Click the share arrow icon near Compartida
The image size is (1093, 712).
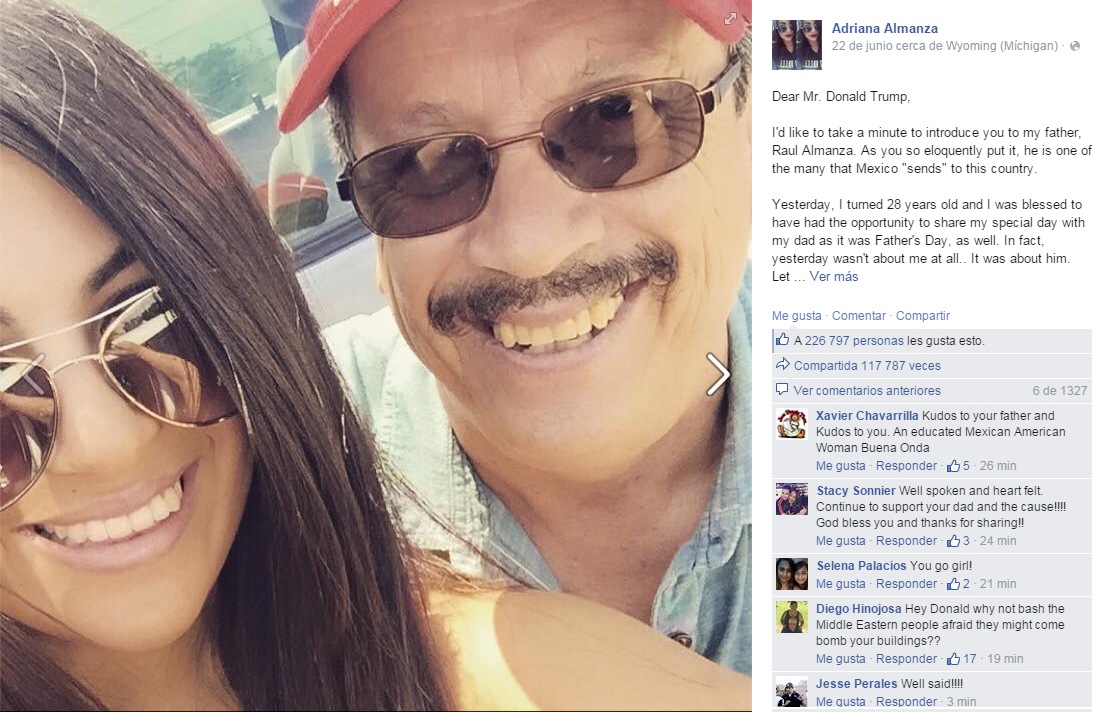pyautogui.click(x=783, y=364)
